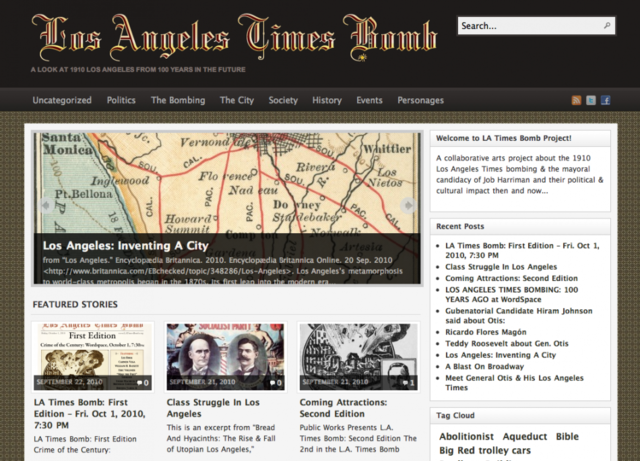
Task: Open featured title LA Times Bomb: First Edition
Action: pos(89,414)
